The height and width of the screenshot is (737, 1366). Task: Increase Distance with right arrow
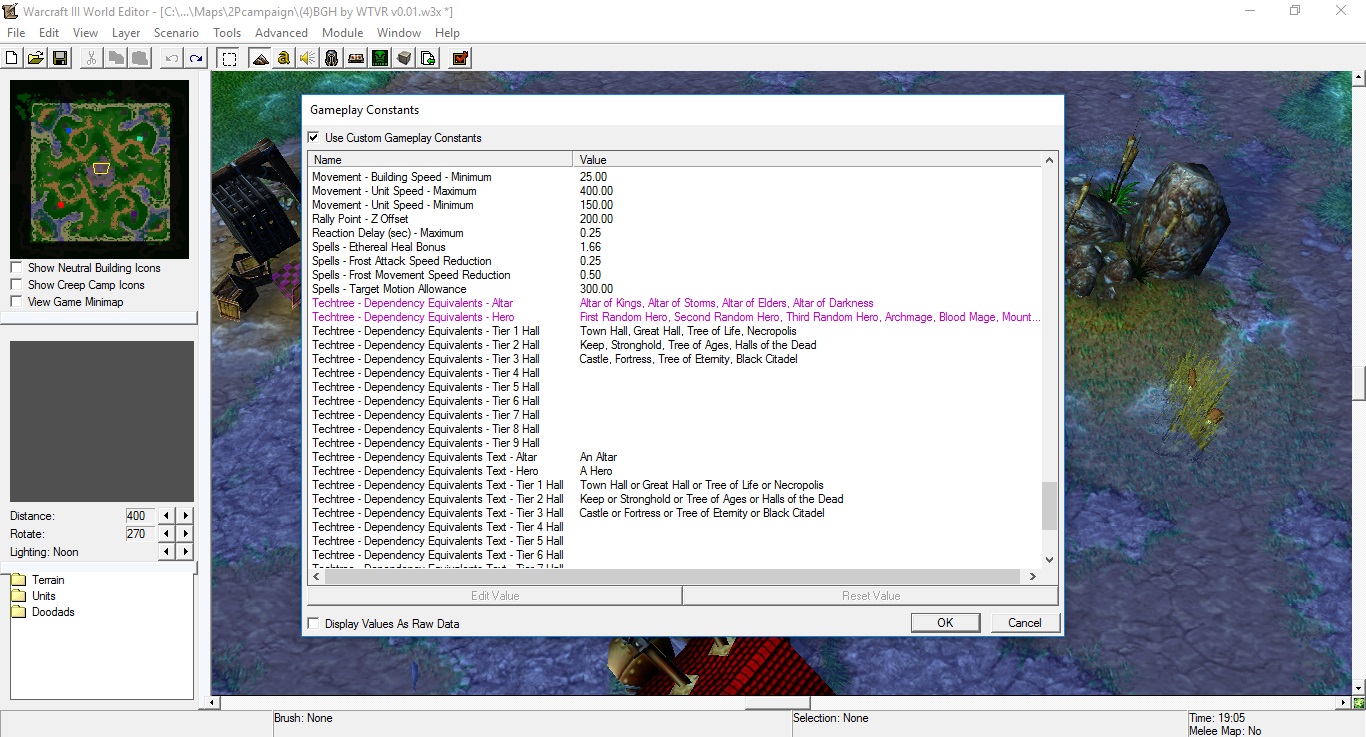(185, 516)
